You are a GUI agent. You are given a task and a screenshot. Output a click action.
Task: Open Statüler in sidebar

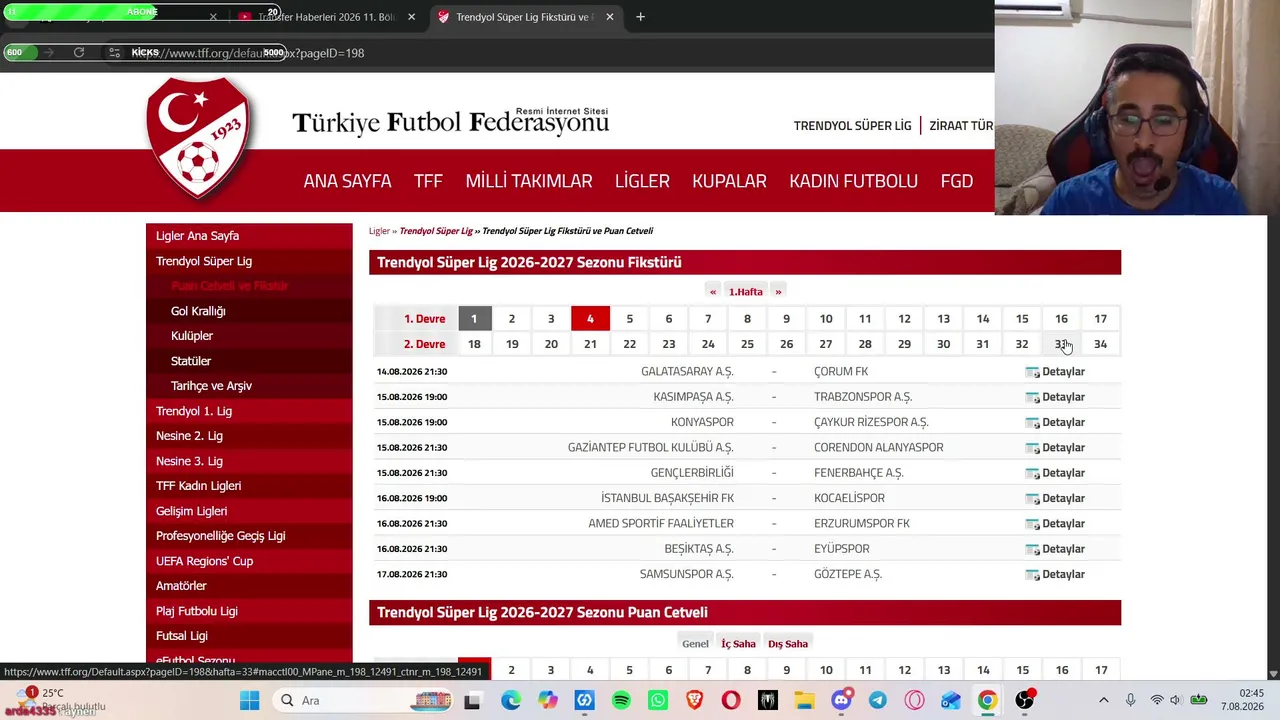(249, 361)
